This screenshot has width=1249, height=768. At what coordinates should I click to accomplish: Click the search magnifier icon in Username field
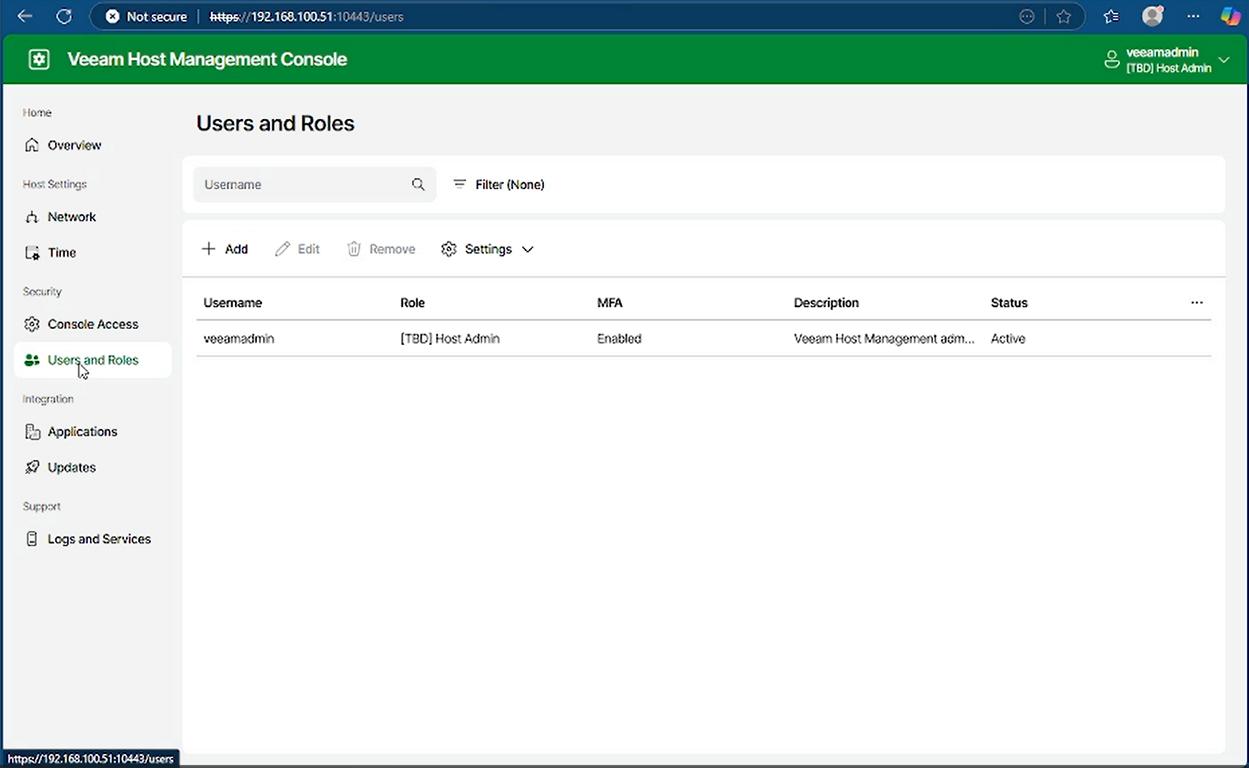(418, 185)
